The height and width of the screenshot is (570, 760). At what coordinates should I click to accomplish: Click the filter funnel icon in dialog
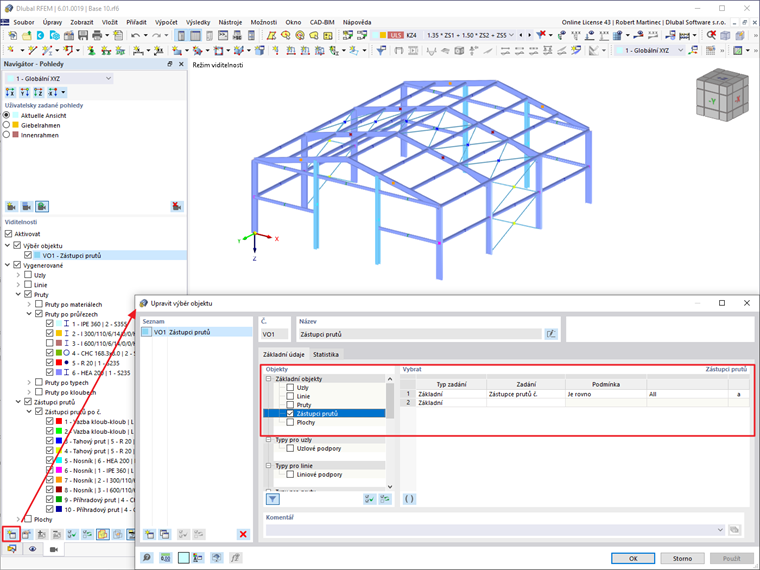273,499
